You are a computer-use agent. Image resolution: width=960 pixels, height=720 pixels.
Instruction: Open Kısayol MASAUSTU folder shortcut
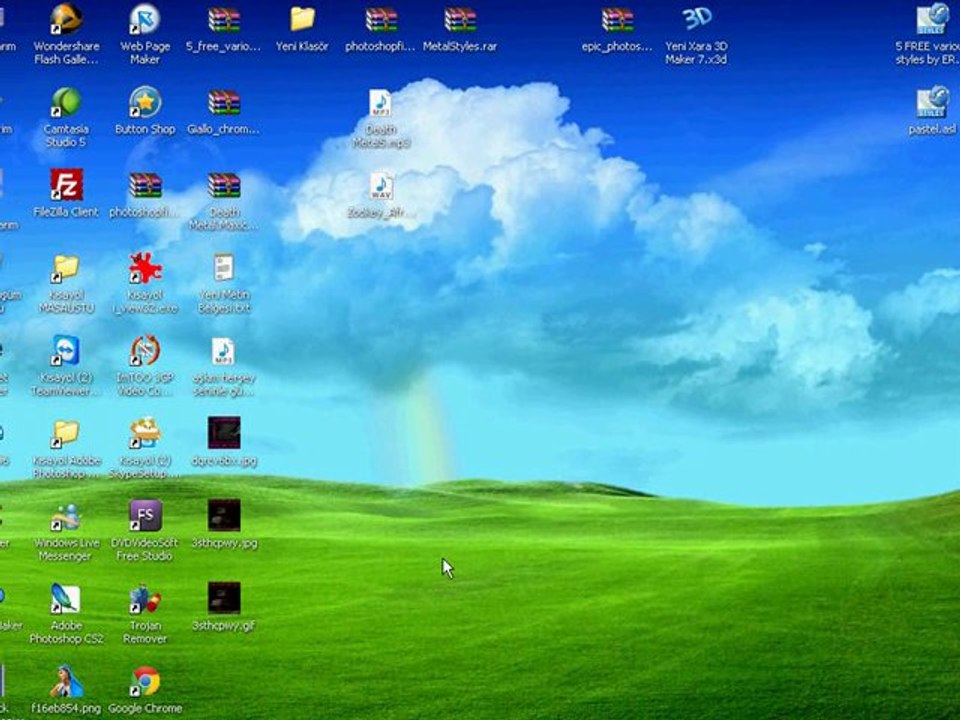(x=66, y=268)
